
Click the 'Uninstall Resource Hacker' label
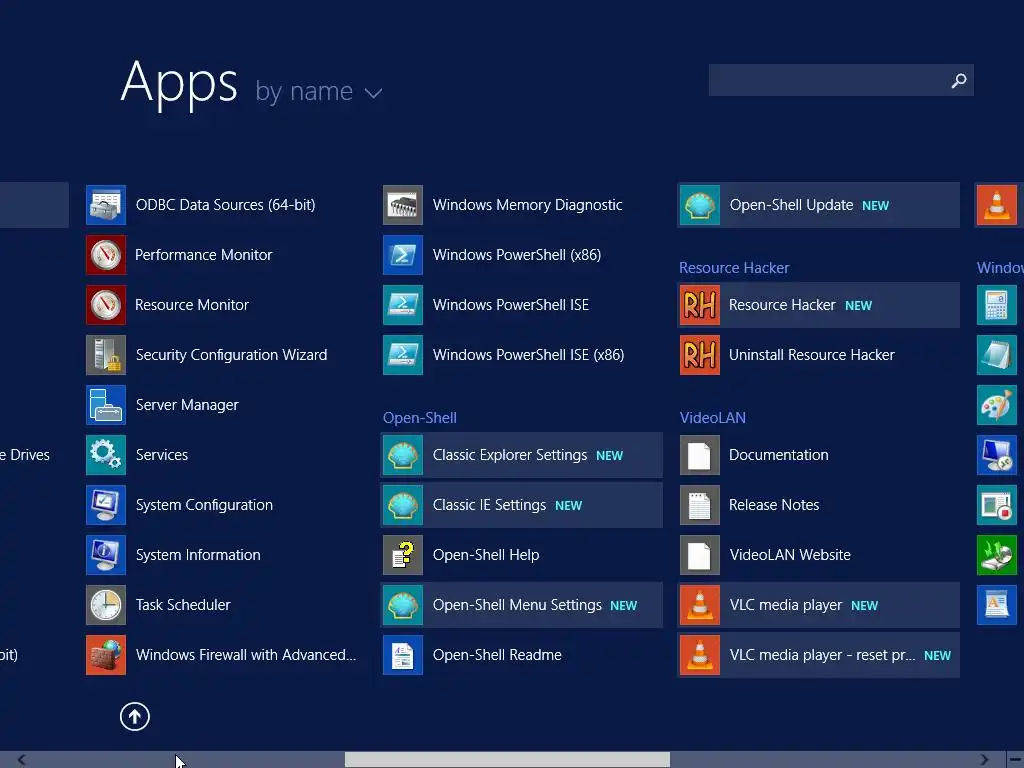[812, 355]
